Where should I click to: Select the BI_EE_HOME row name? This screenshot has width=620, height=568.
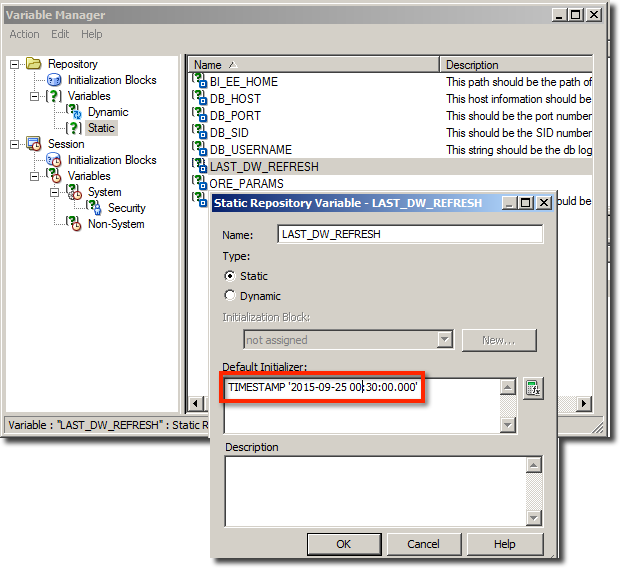(x=244, y=81)
